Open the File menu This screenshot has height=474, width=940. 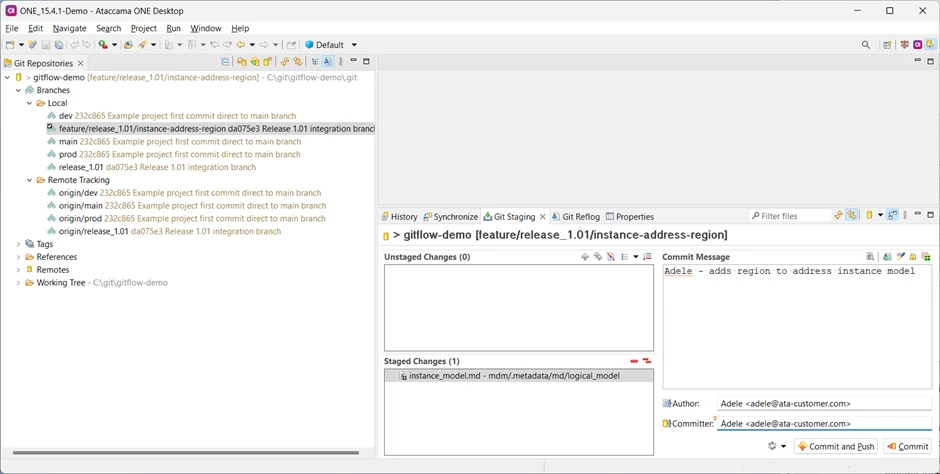coord(12,28)
